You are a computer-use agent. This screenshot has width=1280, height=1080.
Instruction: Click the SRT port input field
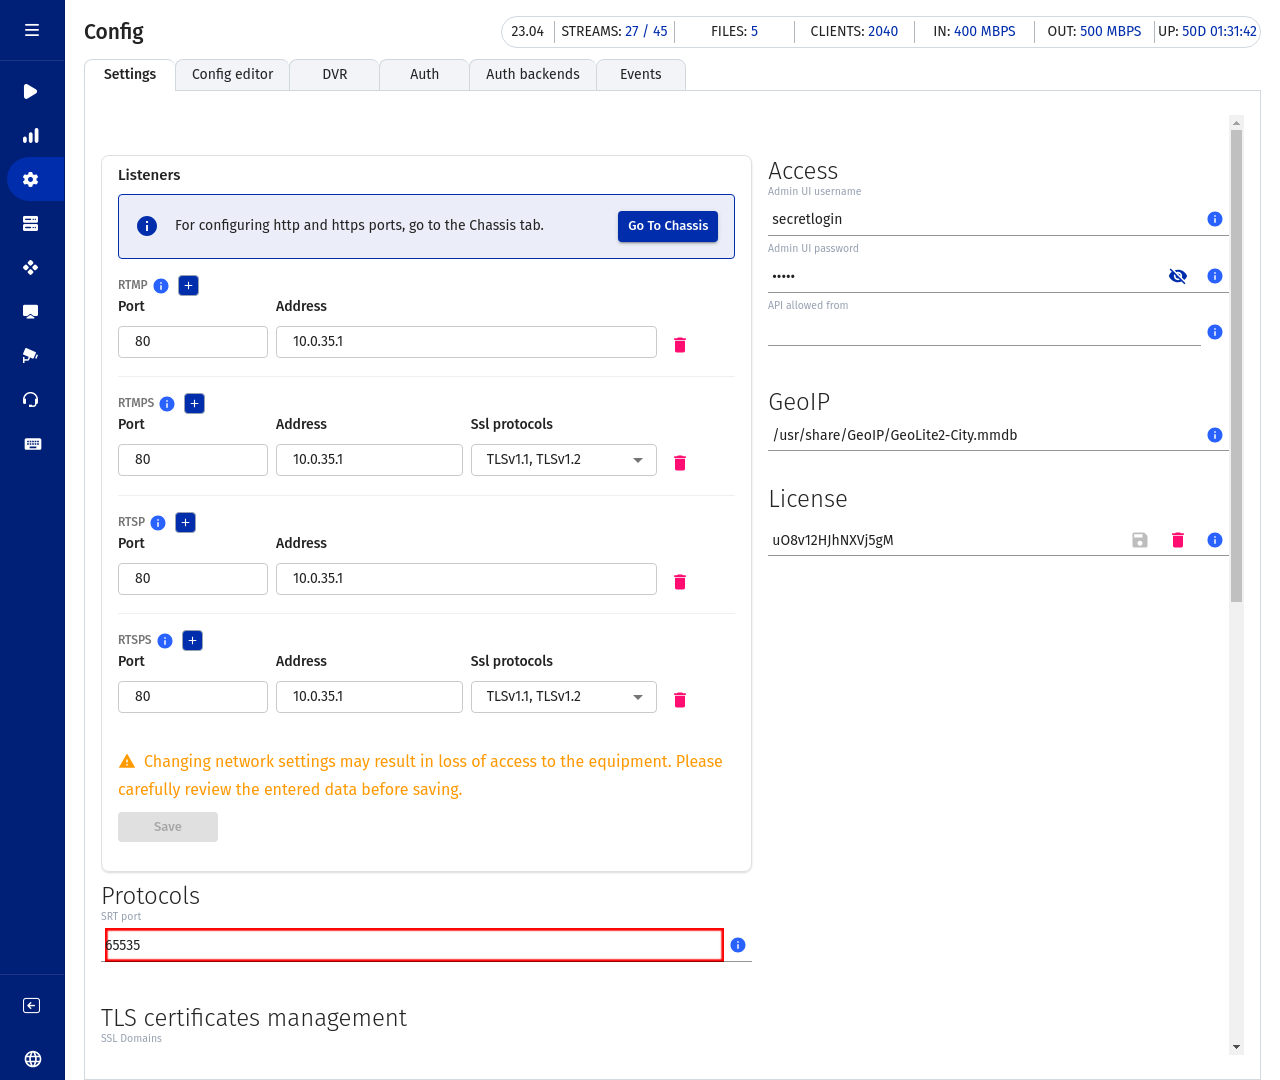tap(414, 945)
